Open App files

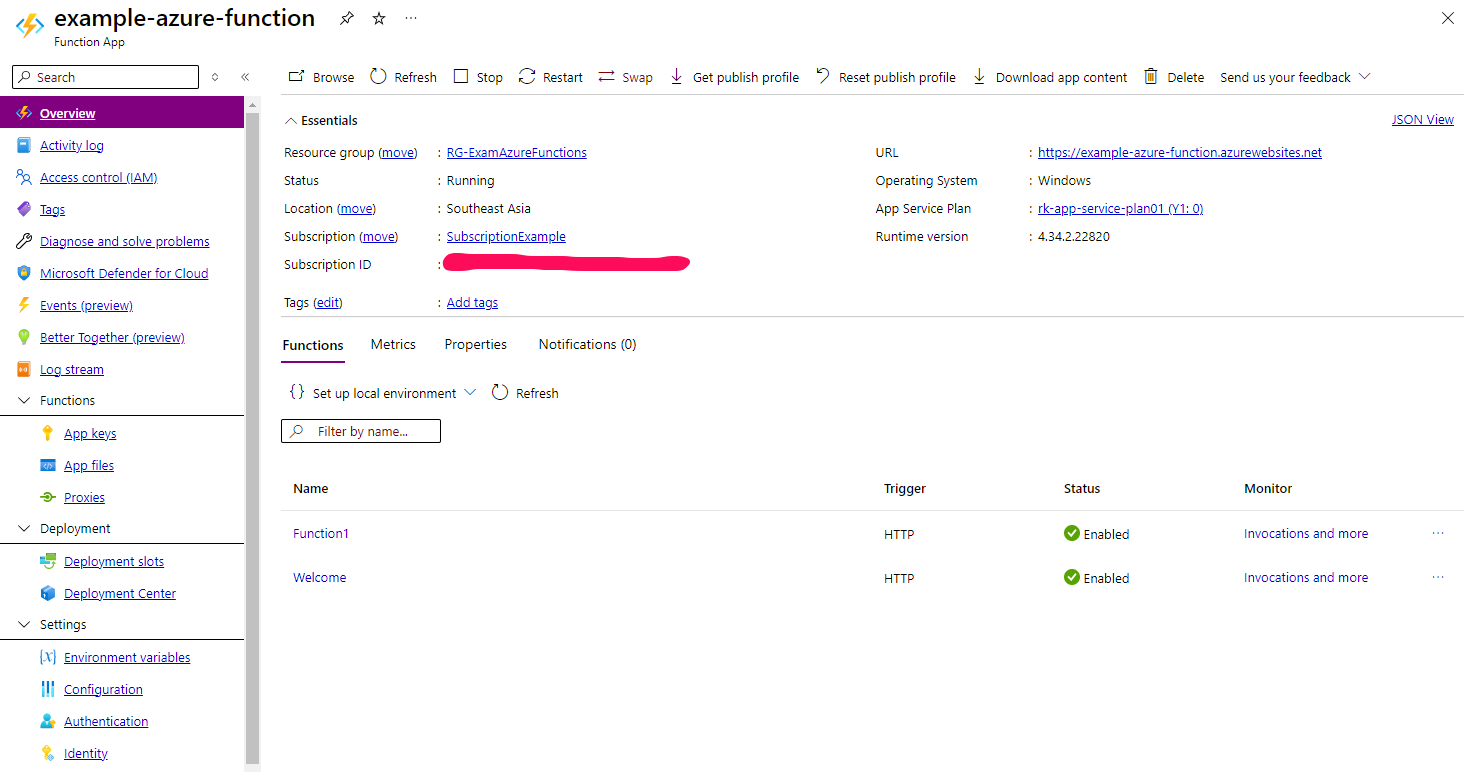click(89, 465)
